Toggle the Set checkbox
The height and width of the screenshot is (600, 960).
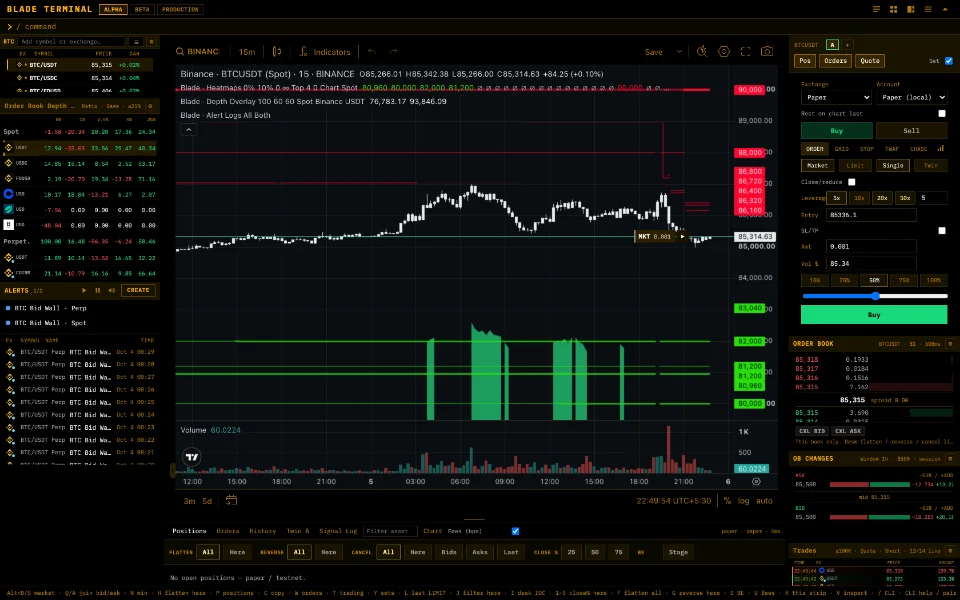(949, 61)
